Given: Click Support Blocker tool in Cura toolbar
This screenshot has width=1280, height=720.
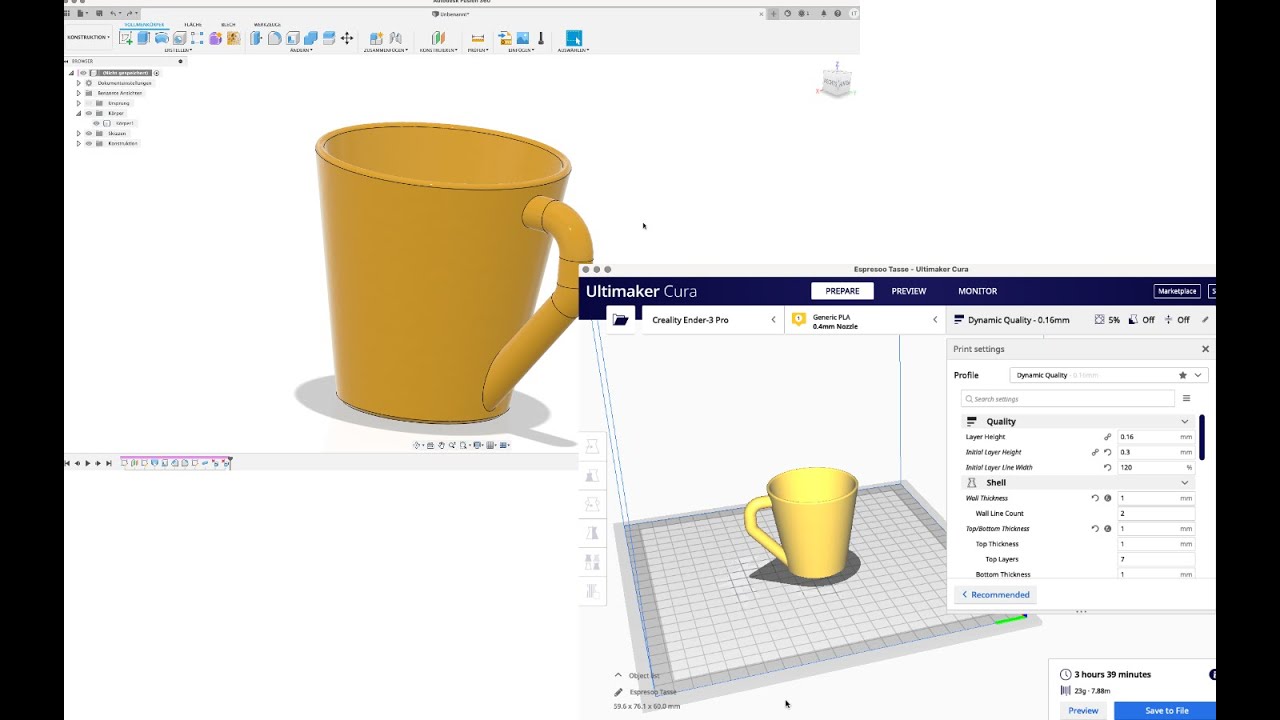Looking at the screenshot, I should [x=592, y=591].
